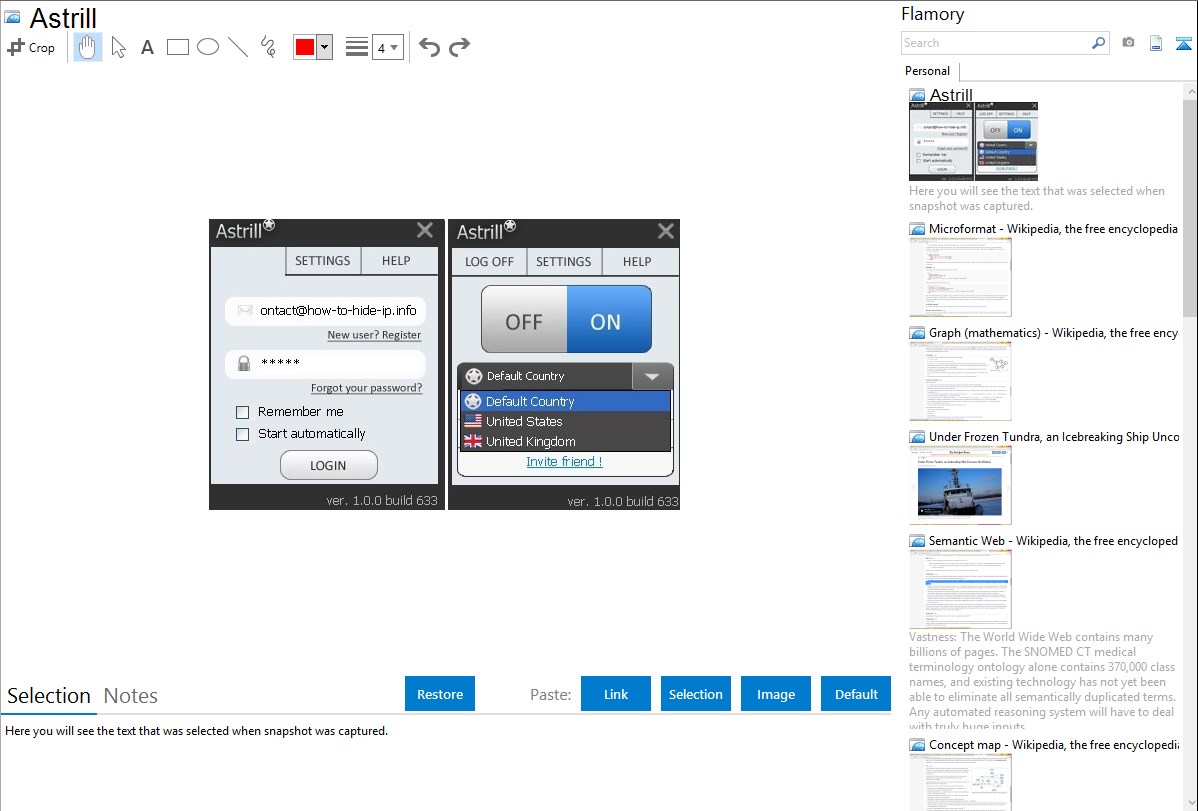
Task: Click the red color swatch
Action: (305, 47)
